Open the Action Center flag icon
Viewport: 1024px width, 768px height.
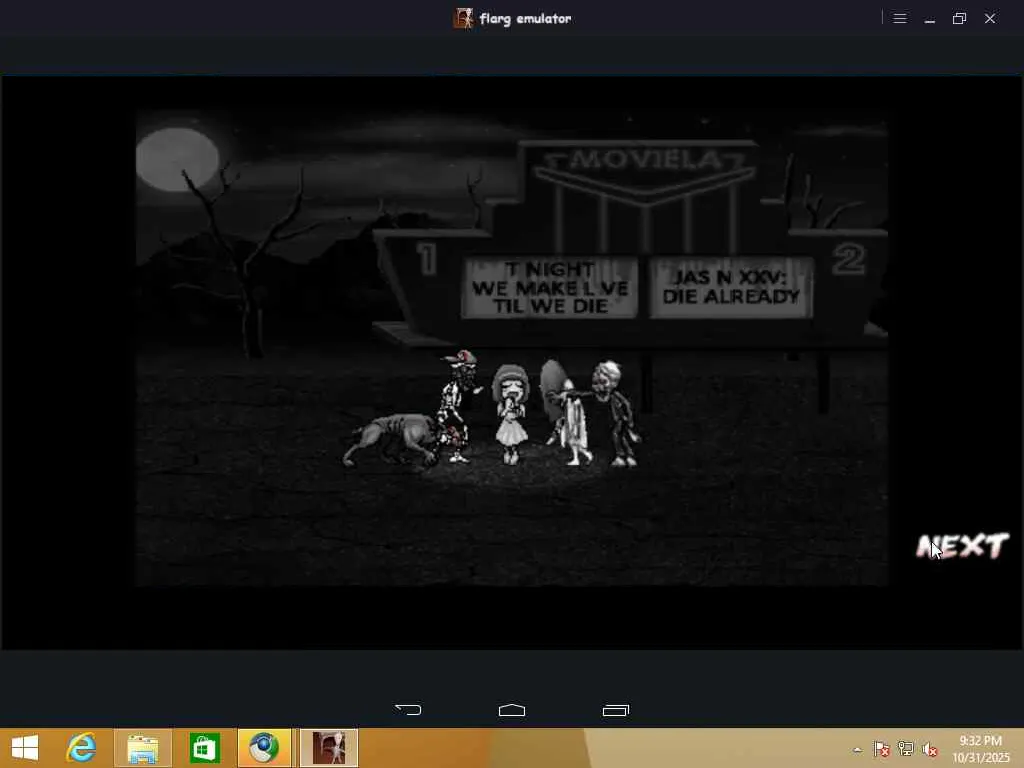click(x=882, y=749)
